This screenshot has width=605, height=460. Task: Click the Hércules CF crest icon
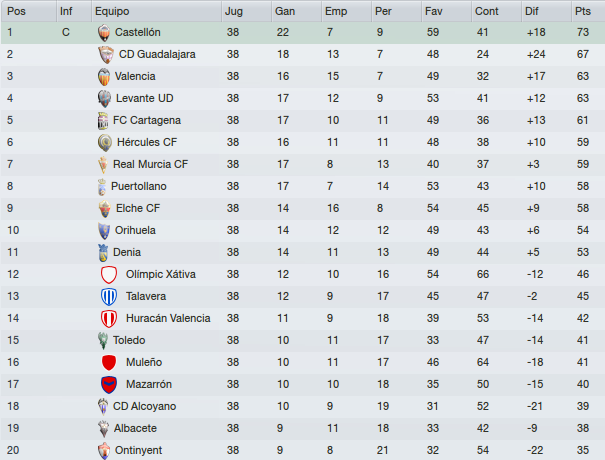(x=105, y=143)
